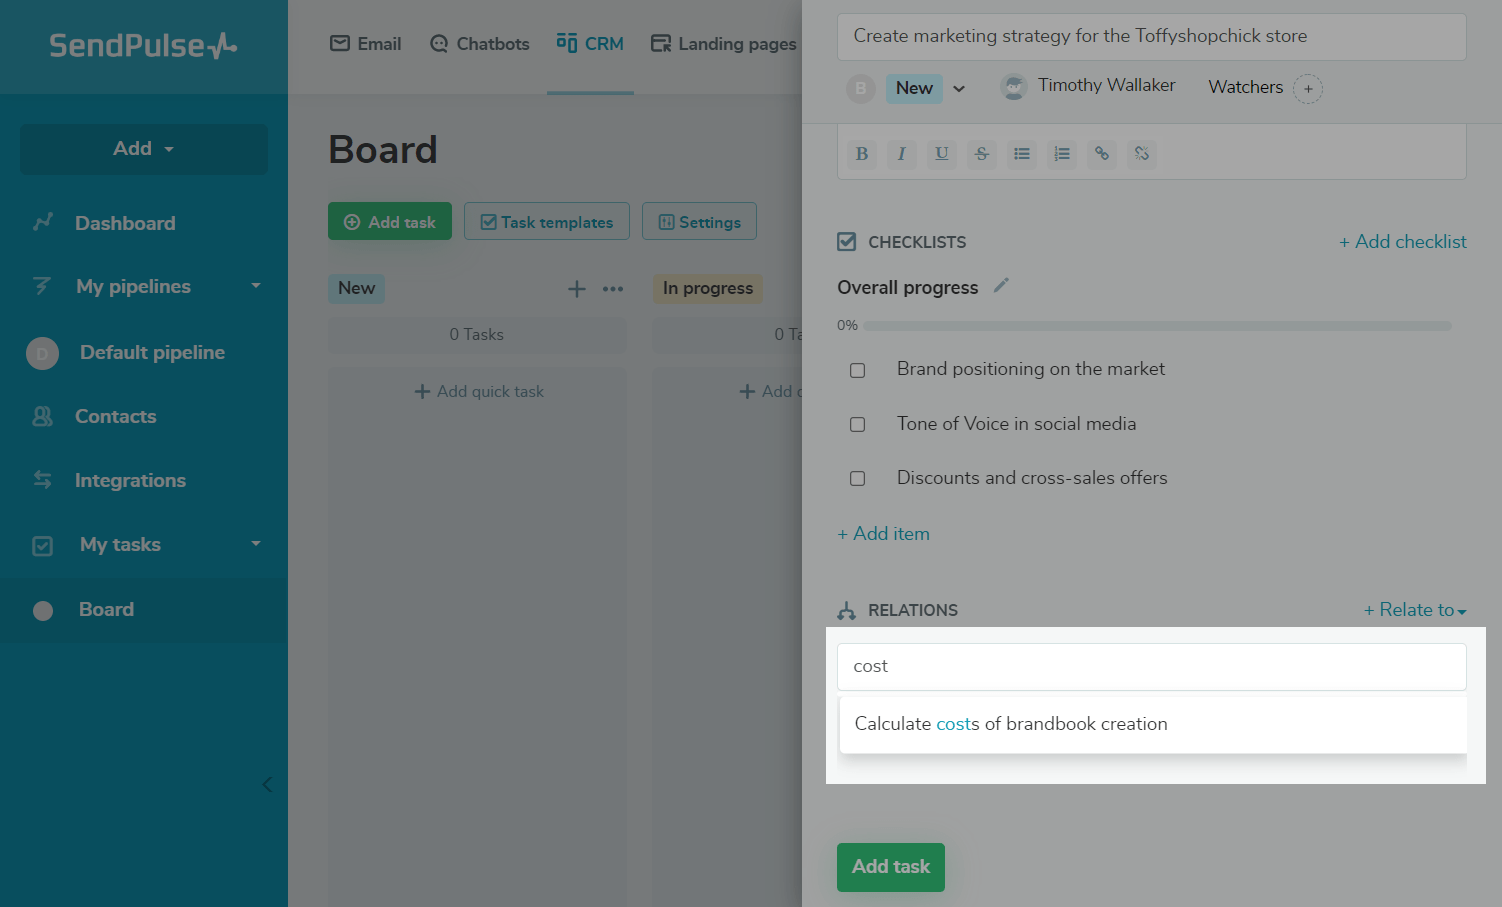Screen dimensions: 1502x907
Task: Insert a bulleted list
Action: coord(1021,154)
